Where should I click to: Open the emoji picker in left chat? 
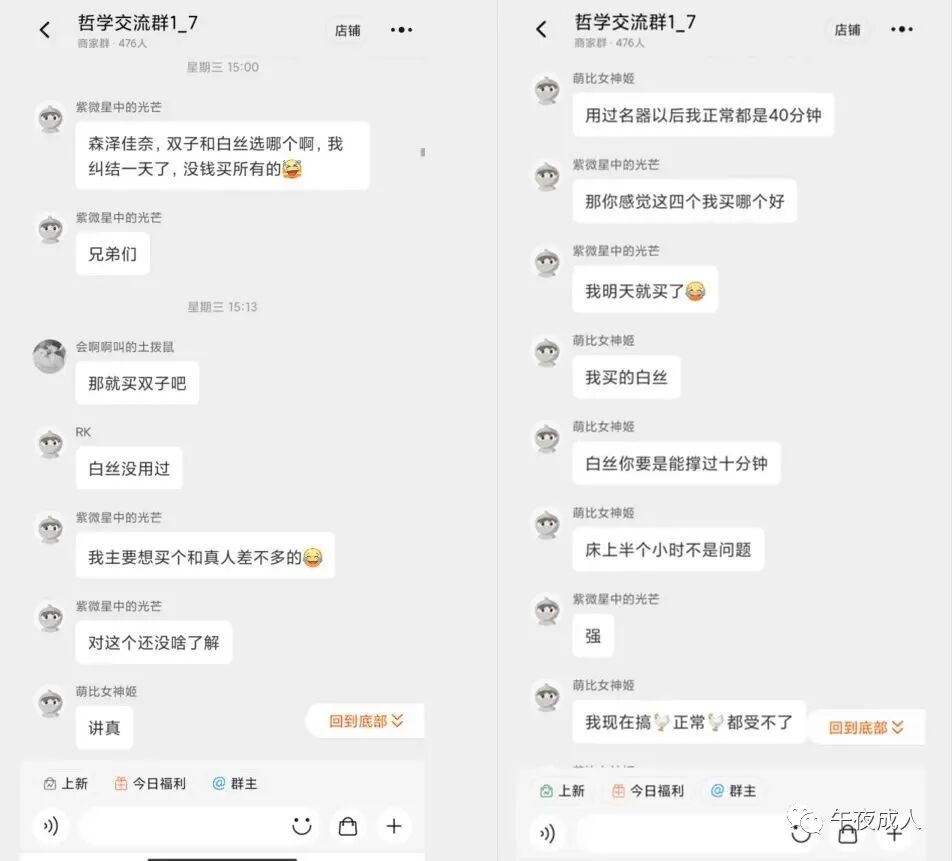302,826
